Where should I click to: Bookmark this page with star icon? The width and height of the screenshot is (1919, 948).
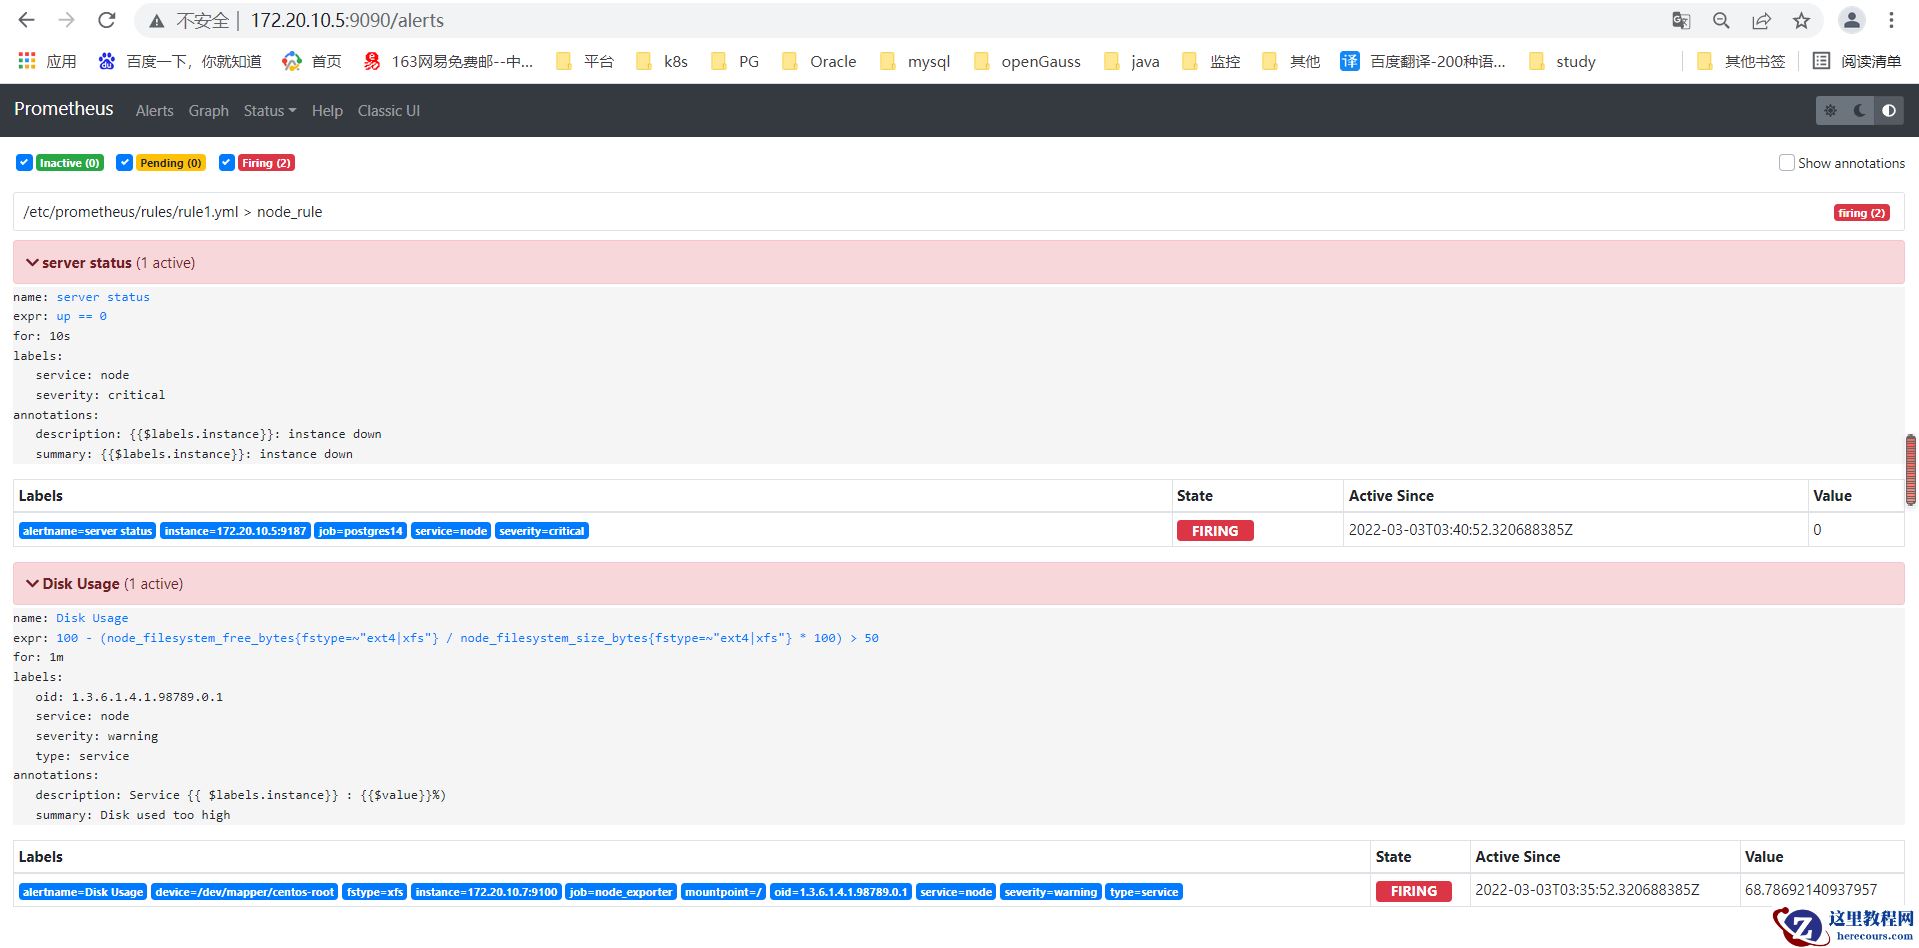tap(1801, 21)
